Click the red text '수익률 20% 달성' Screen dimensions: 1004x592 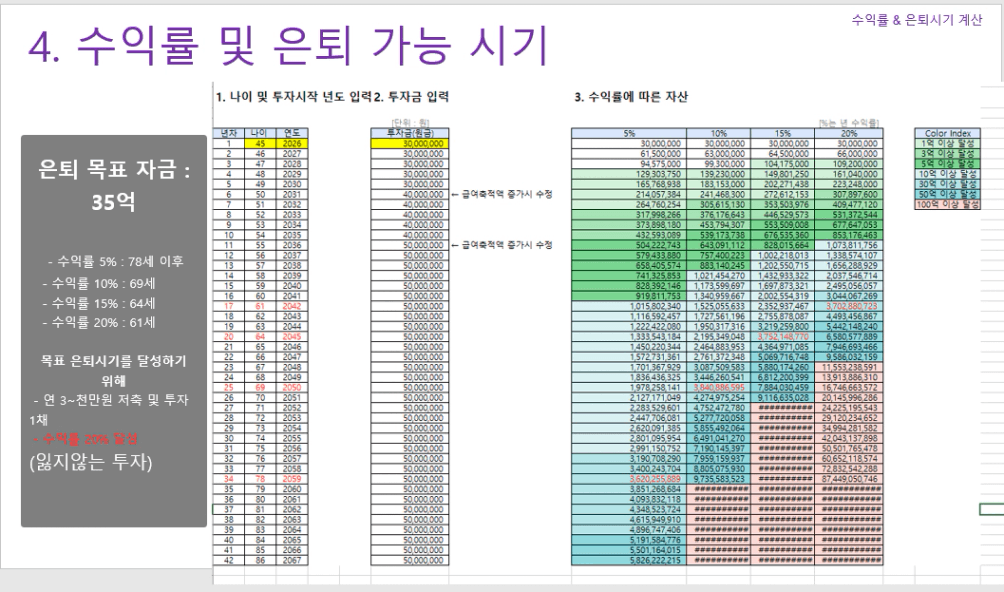tap(85, 439)
